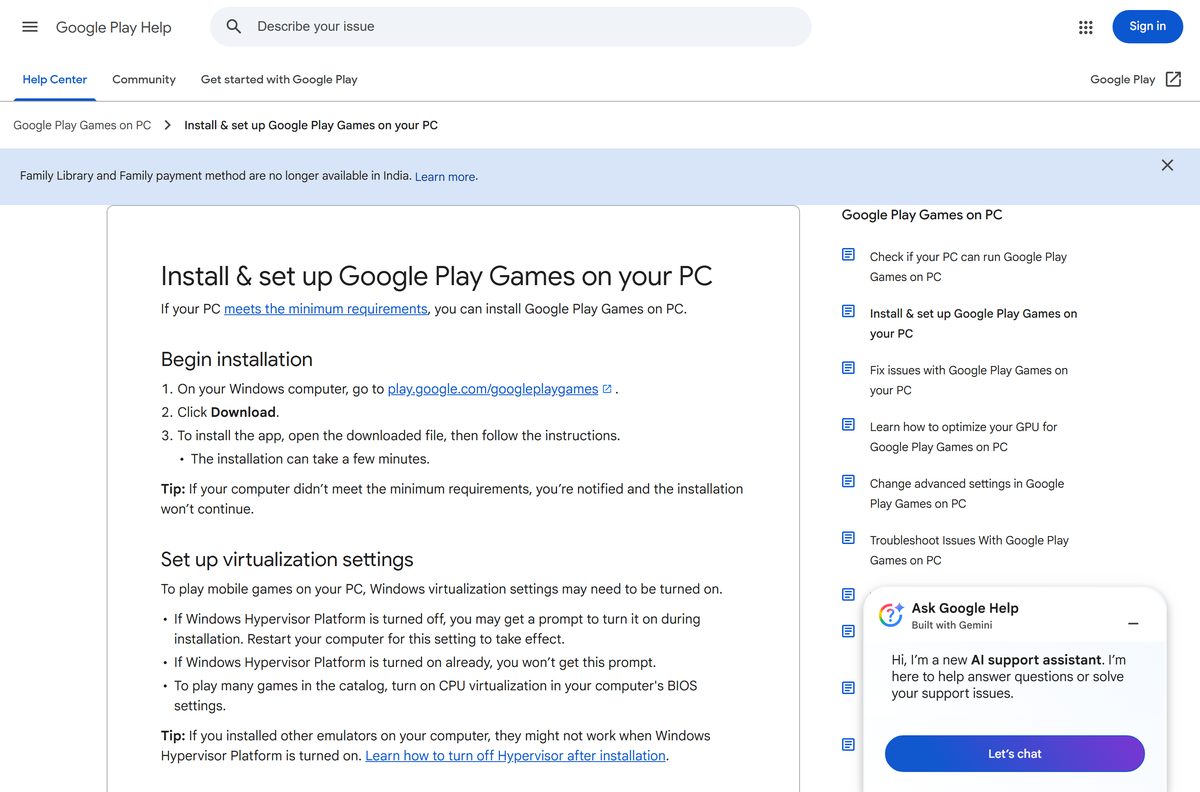Click article icon beside Troubleshoot Issues

click(x=848, y=538)
